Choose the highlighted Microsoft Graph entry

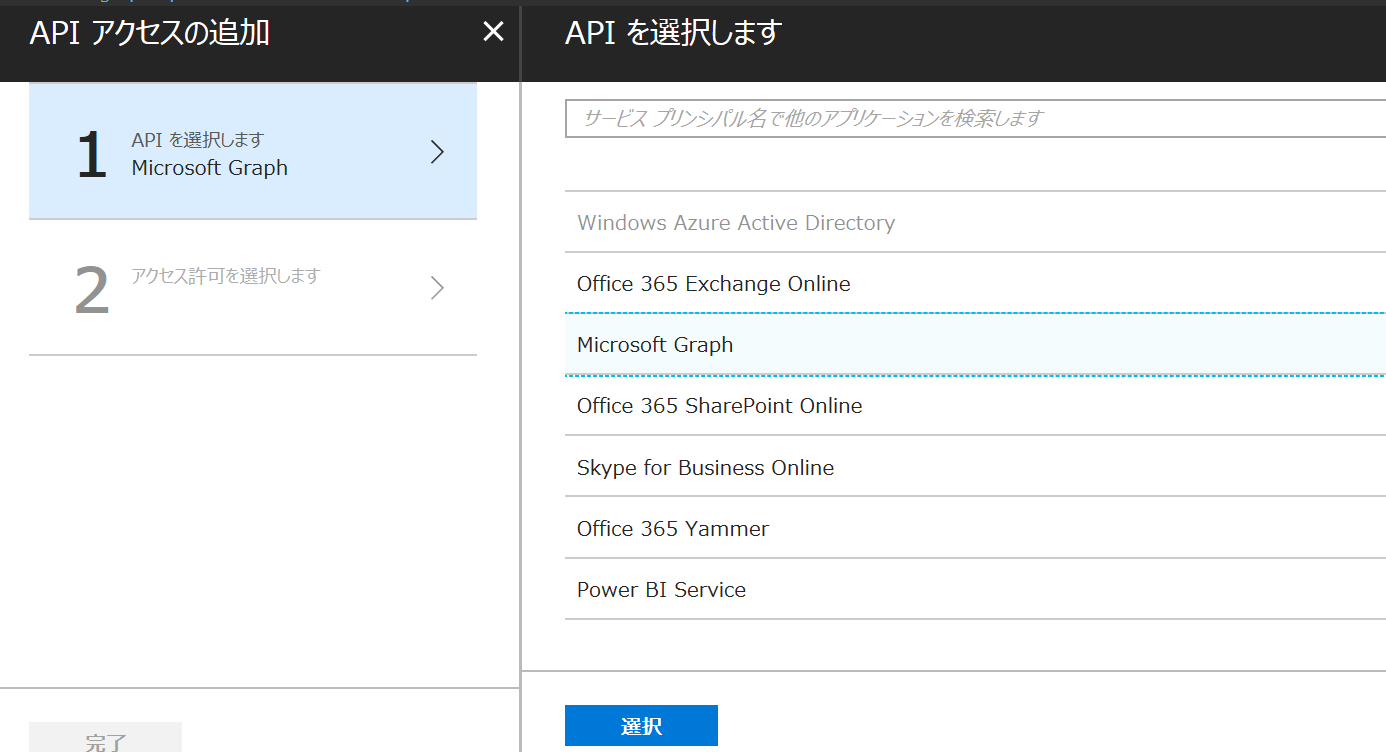tap(655, 344)
